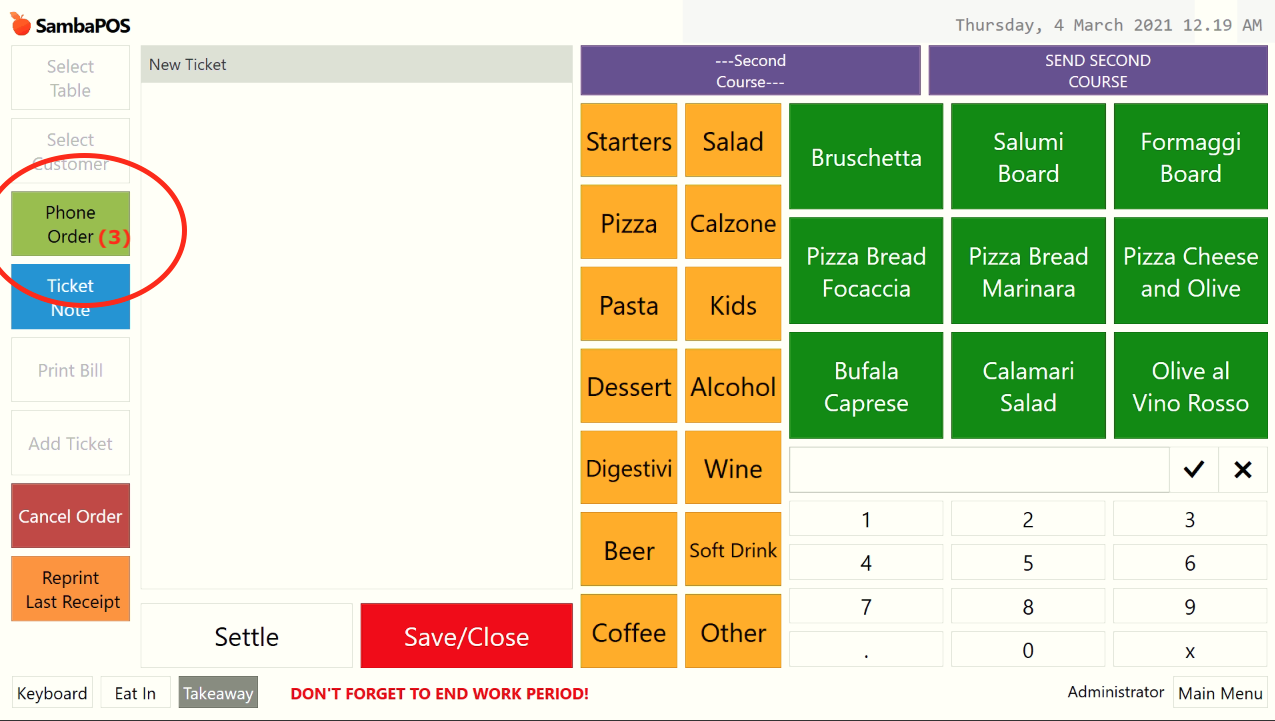Tap number 5 on the numpad

click(1028, 563)
